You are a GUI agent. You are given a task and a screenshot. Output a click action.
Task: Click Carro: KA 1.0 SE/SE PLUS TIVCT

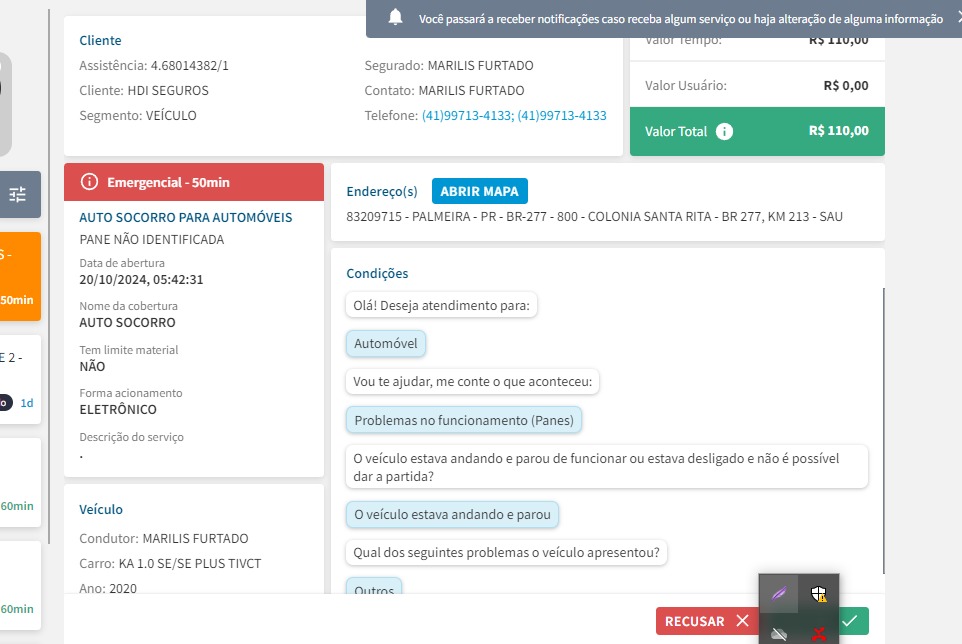[171, 564]
